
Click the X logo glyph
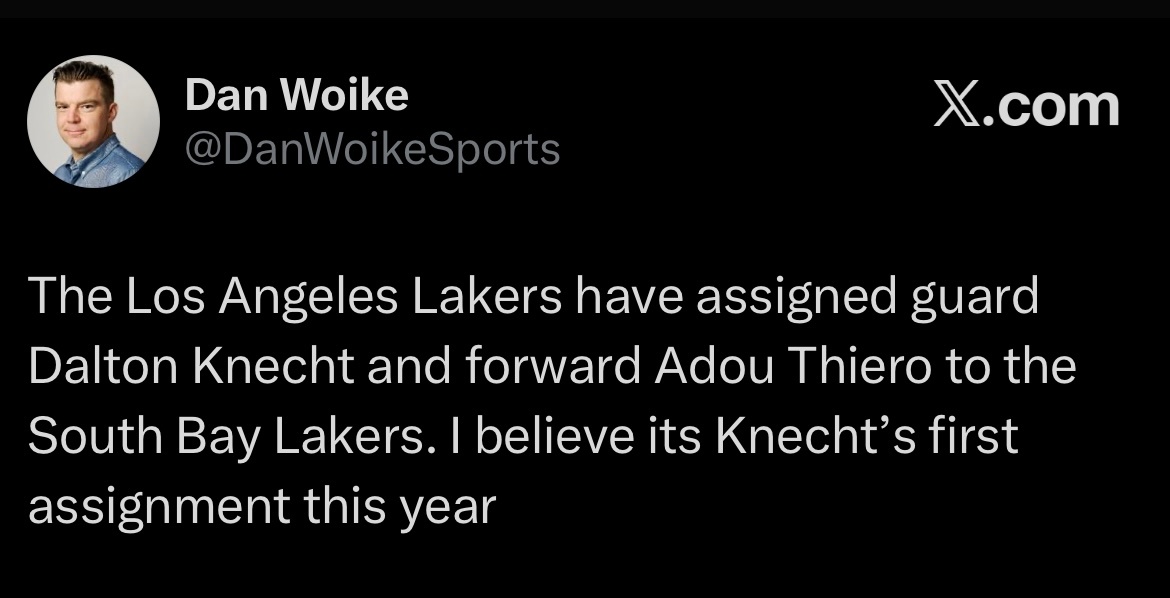tap(958, 107)
